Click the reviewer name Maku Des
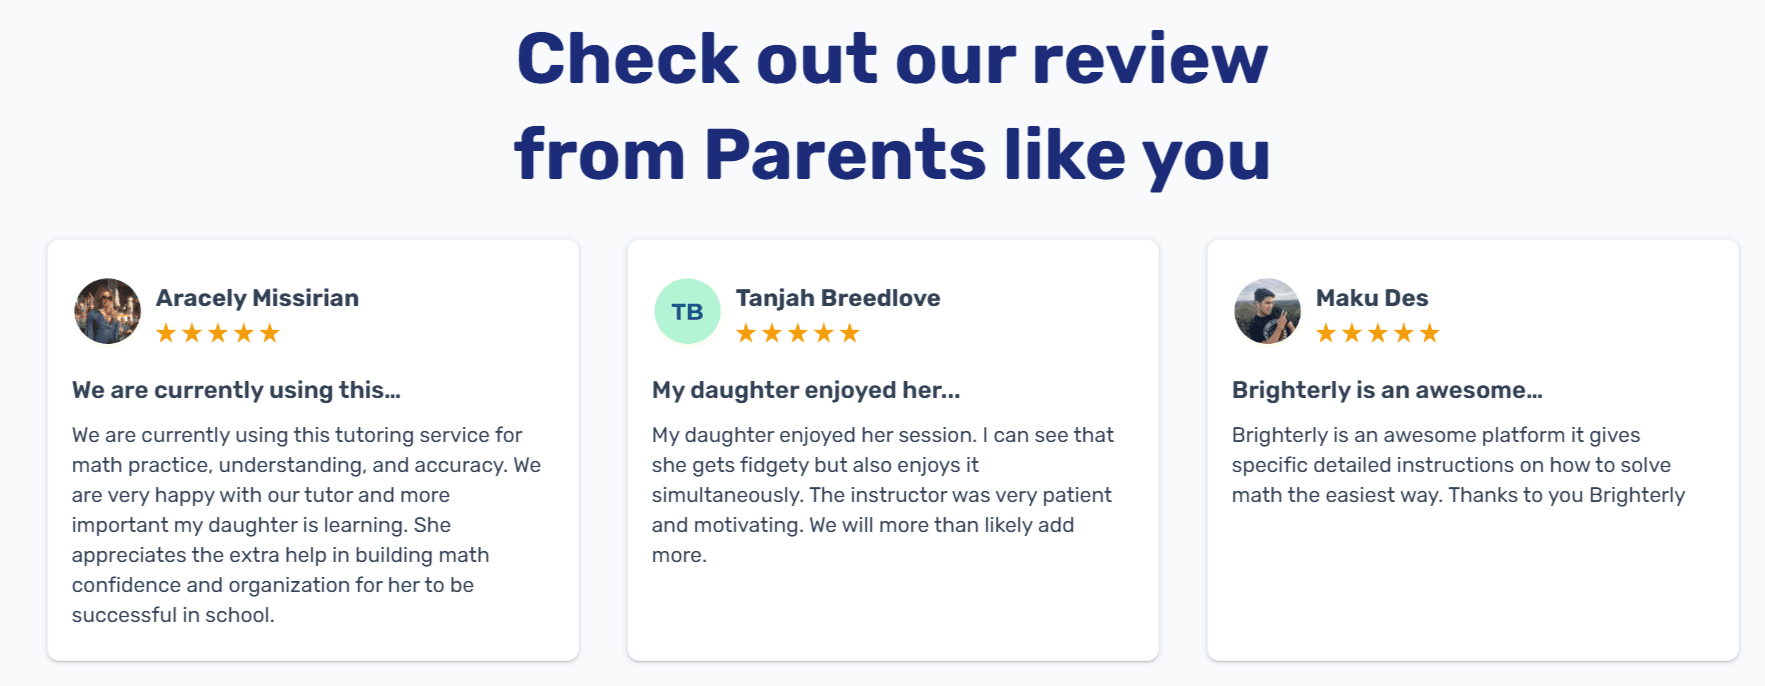Viewport: 1765px width, 686px height. point(1372,298)
